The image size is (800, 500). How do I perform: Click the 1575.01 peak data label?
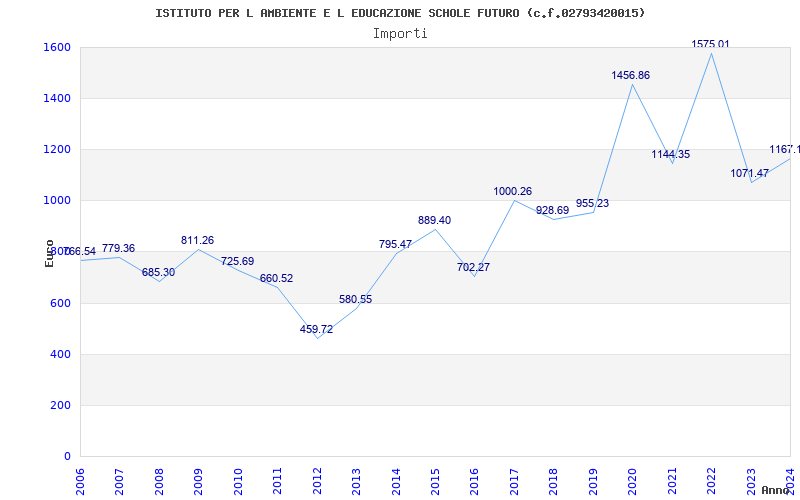[710, 44]
